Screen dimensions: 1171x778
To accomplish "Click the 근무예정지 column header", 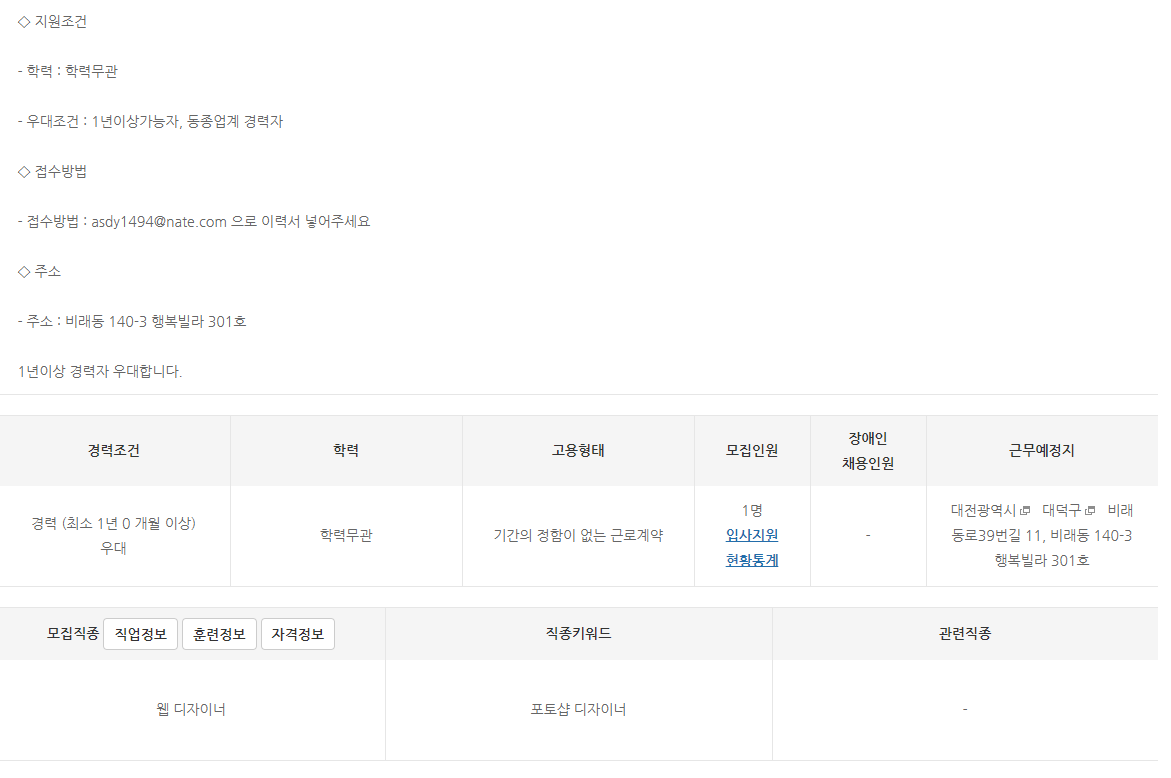I will 1042,450.
